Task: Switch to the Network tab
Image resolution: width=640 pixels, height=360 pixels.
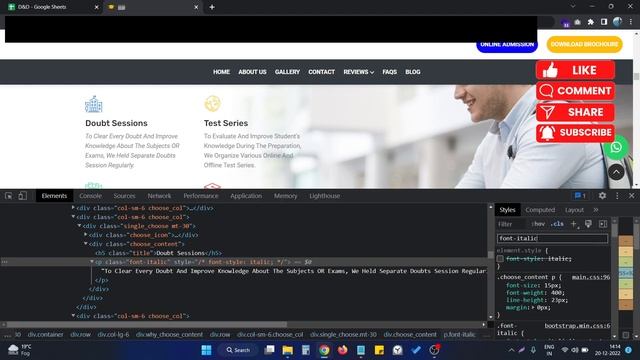Action: pos(159,196)
